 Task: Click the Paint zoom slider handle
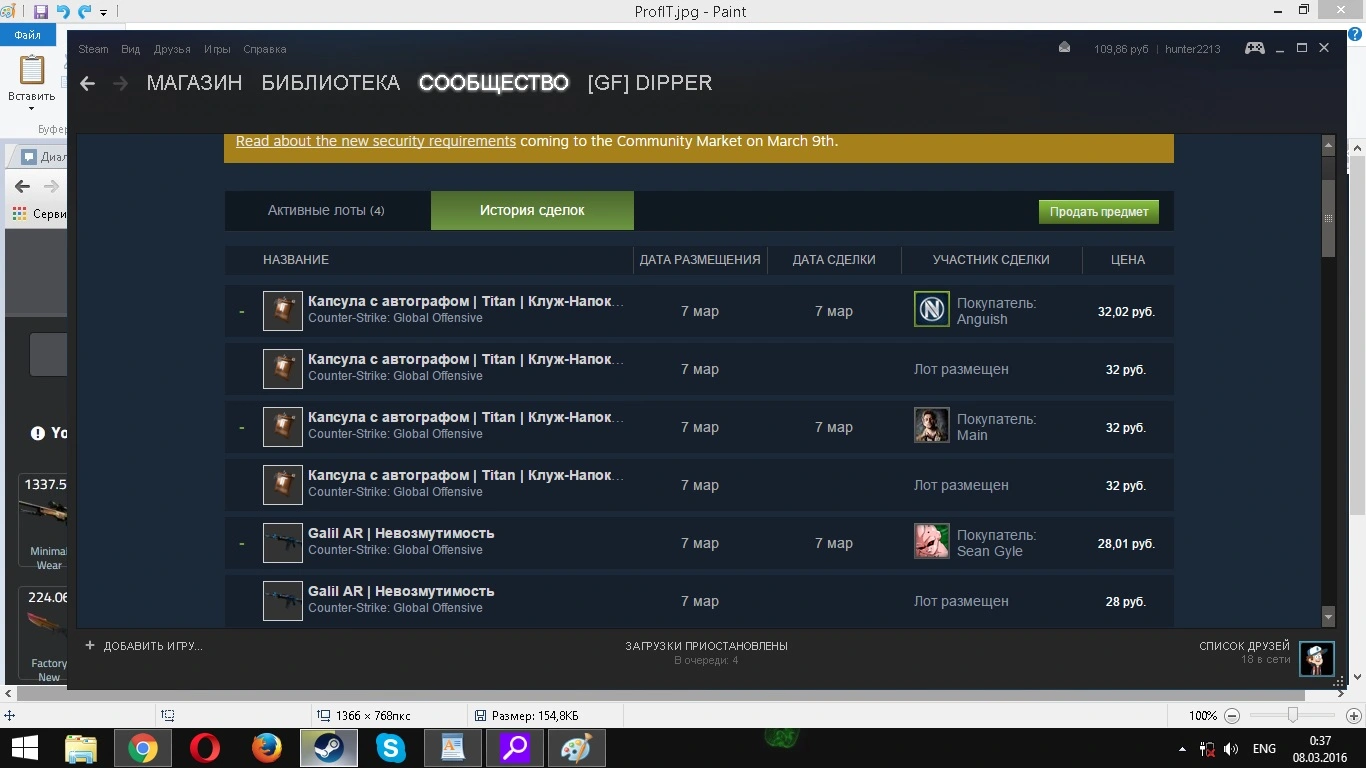point(1293,716)
